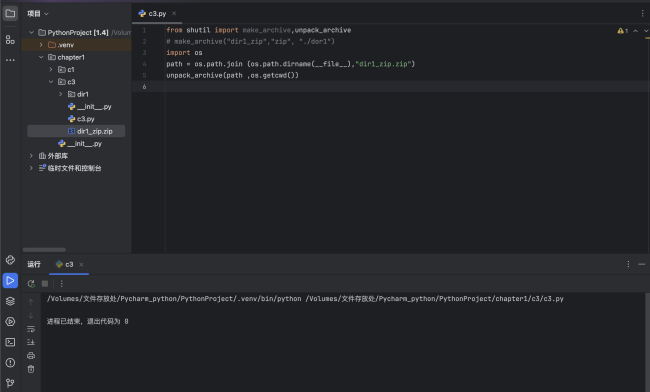Collapse the c3 package folder

tap(51, 82)
